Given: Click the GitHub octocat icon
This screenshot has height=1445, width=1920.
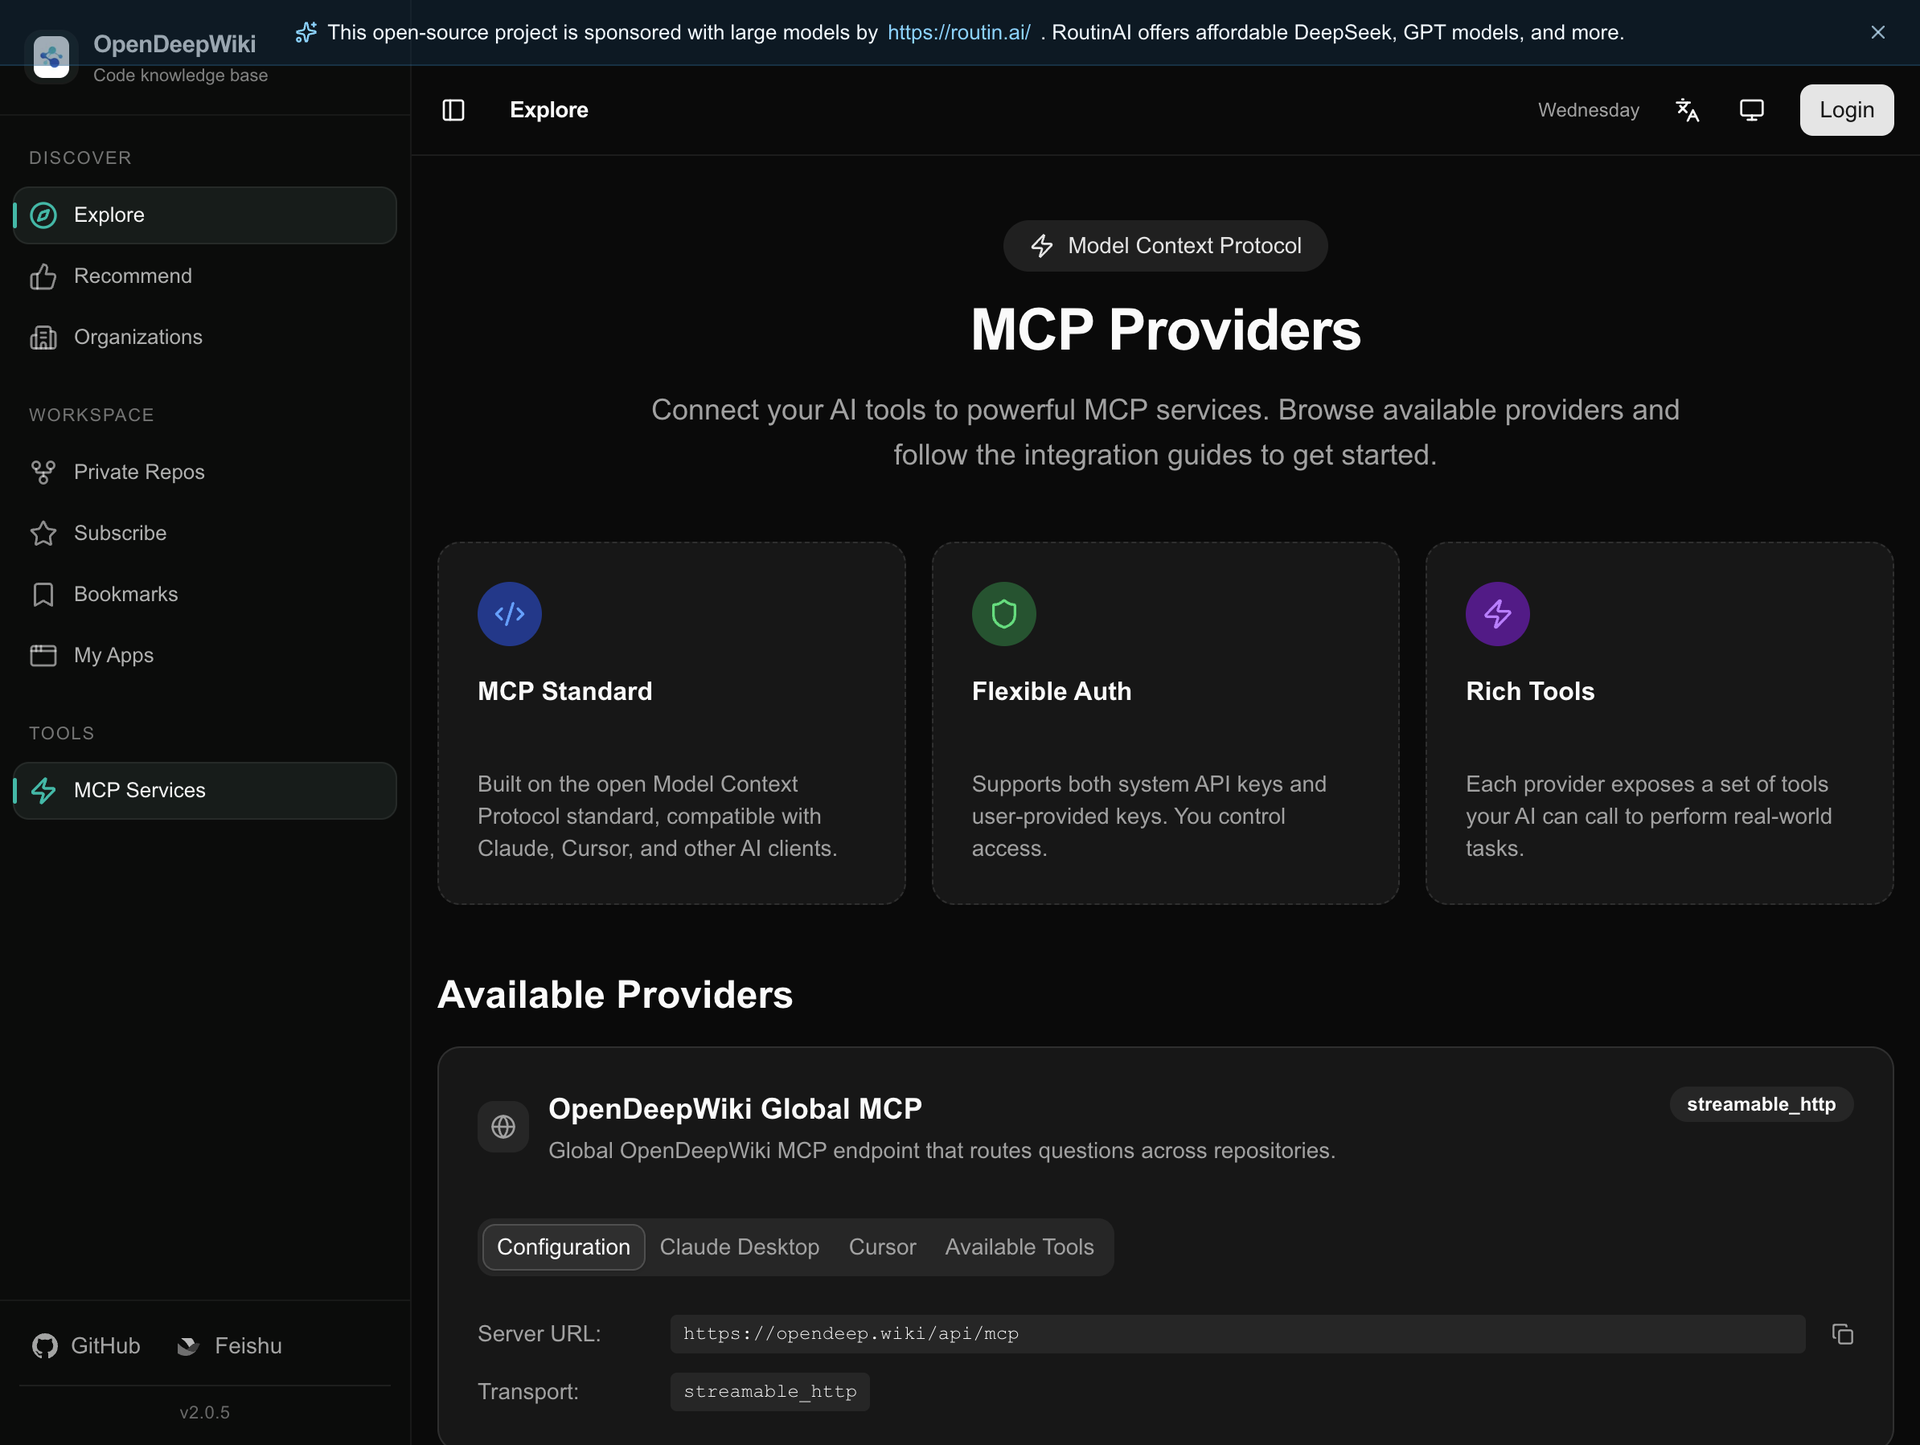Looking at the screenshot, I should pyautogui.click(x=45, y=1346).
